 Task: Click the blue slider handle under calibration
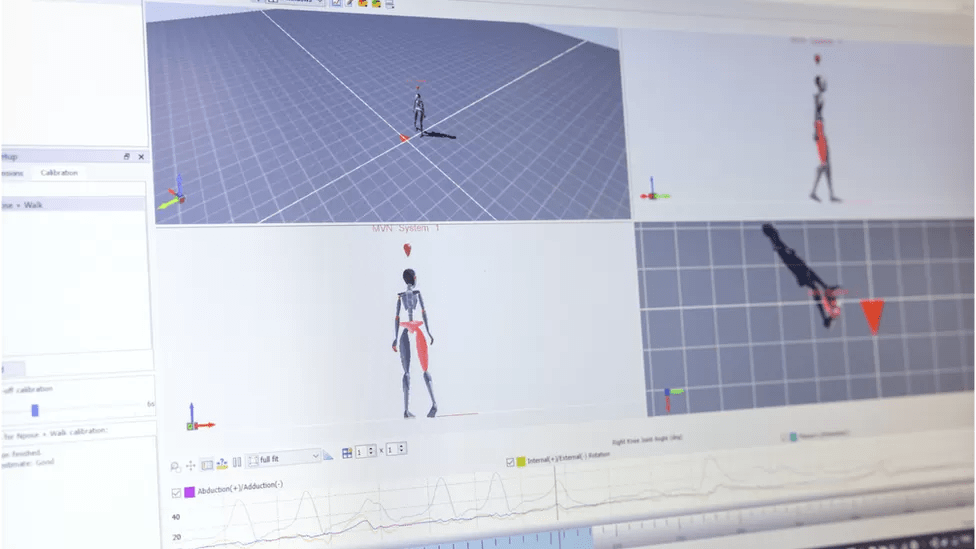tap(35, 410)
